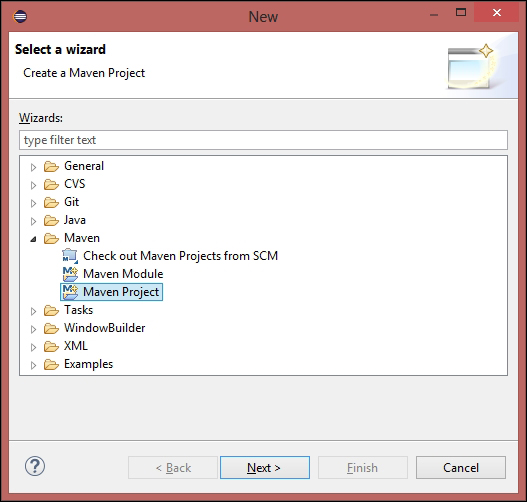Image resolution: width=527 pixels, height=502 pixels.
Task: Collapse the Maven category
Action: point(33,239)
